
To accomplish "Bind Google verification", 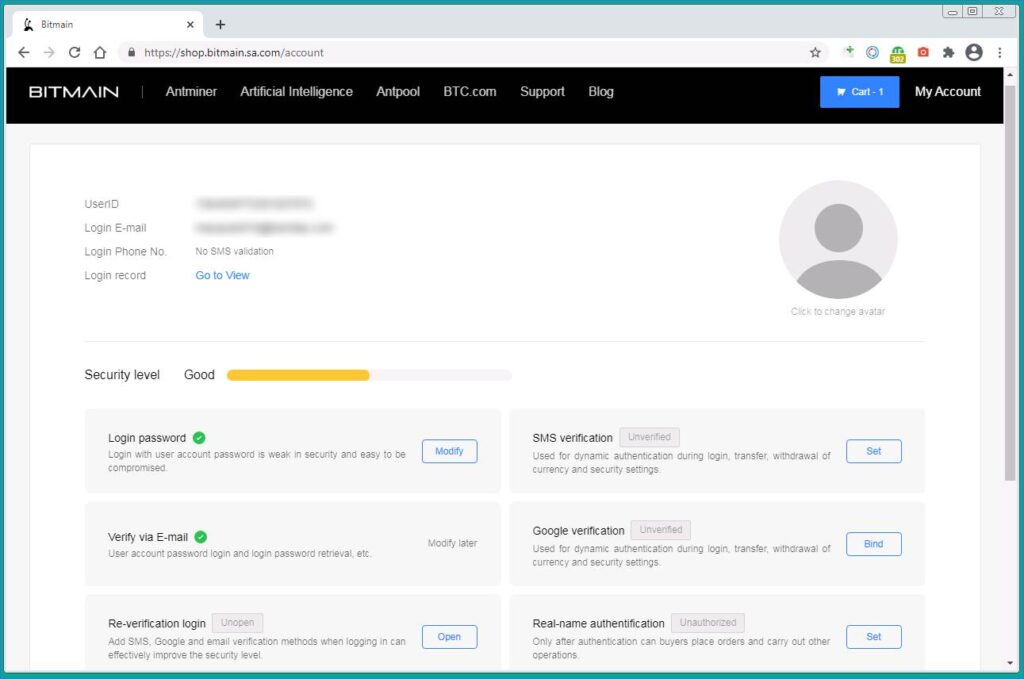I will click(874, 544).
